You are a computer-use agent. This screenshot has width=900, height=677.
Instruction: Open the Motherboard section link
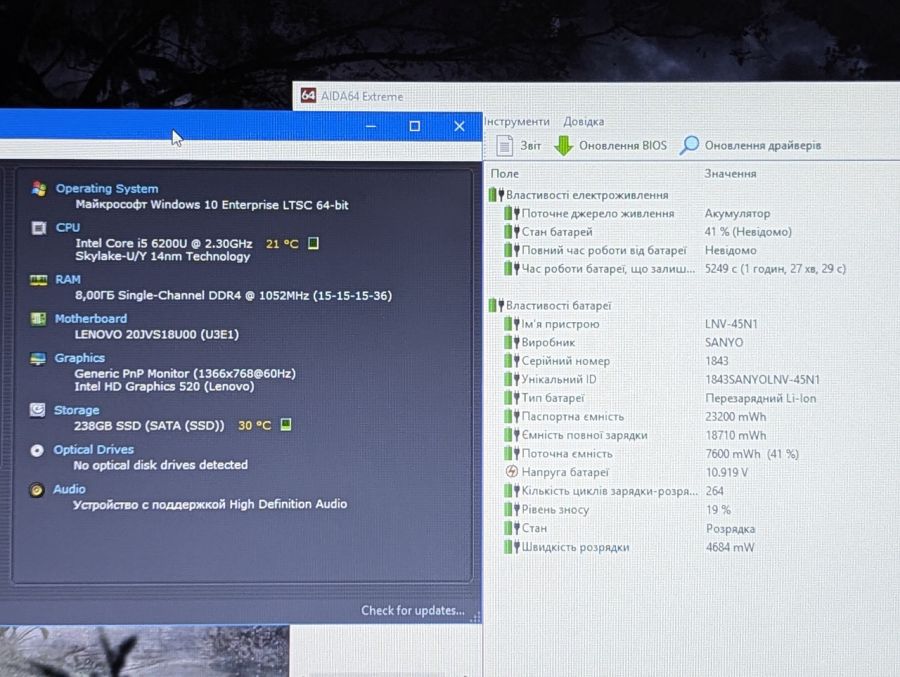[x=91, y=319]
